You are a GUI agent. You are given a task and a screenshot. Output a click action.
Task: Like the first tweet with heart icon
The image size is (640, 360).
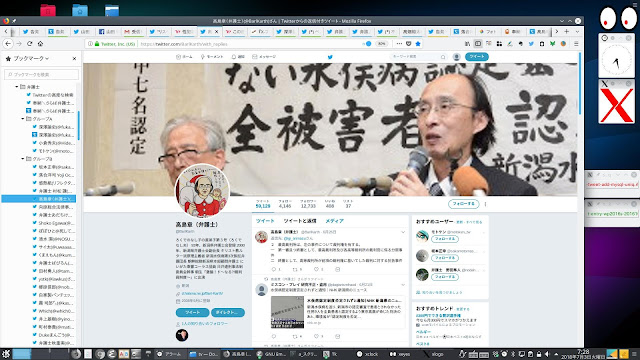coord(316,269)
